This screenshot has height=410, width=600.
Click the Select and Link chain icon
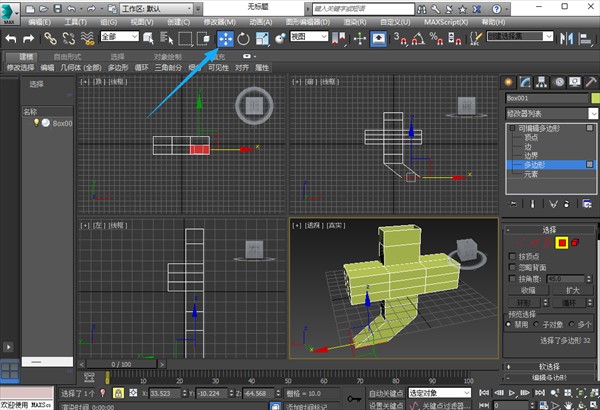[49, 38]
